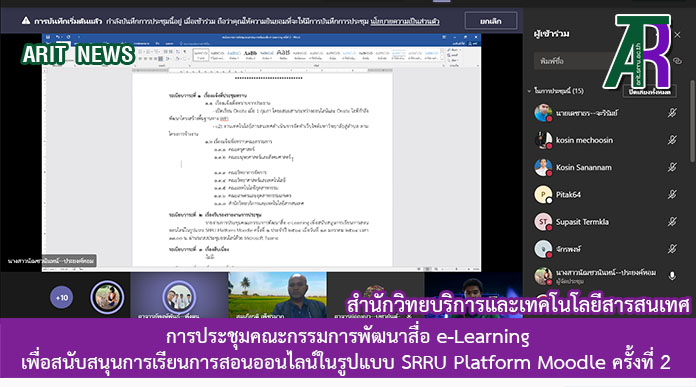696x387 pixels.
Task: Click Save icon in shared Word title bar
Action: (x=48, y=37)
